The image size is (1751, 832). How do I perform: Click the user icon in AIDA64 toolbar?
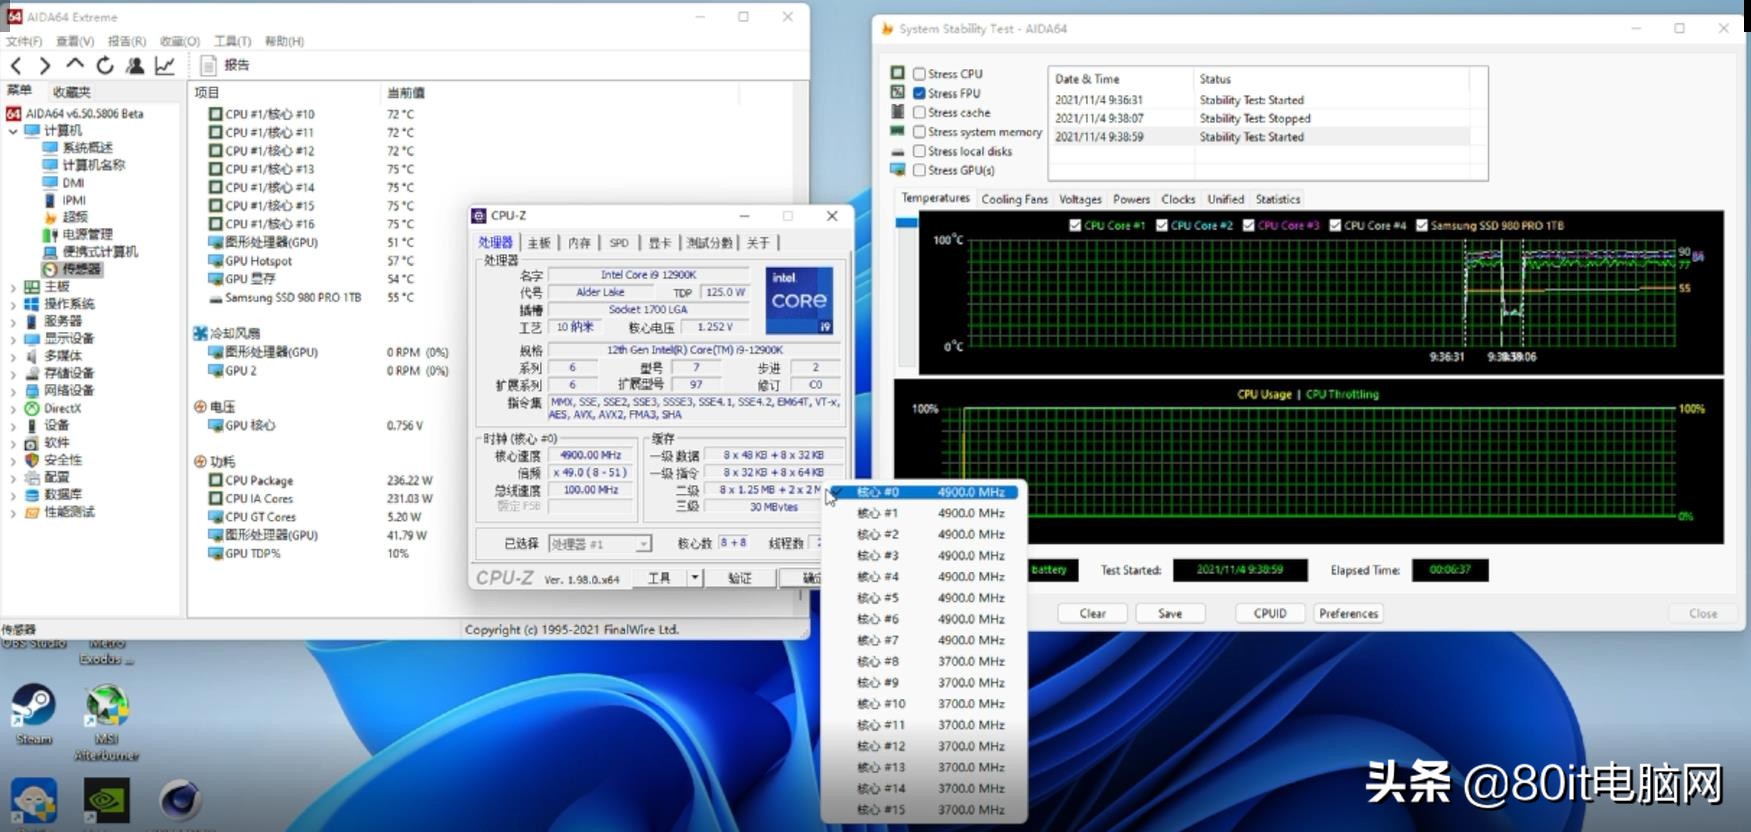pyautogui.click(x=135, y=66)
